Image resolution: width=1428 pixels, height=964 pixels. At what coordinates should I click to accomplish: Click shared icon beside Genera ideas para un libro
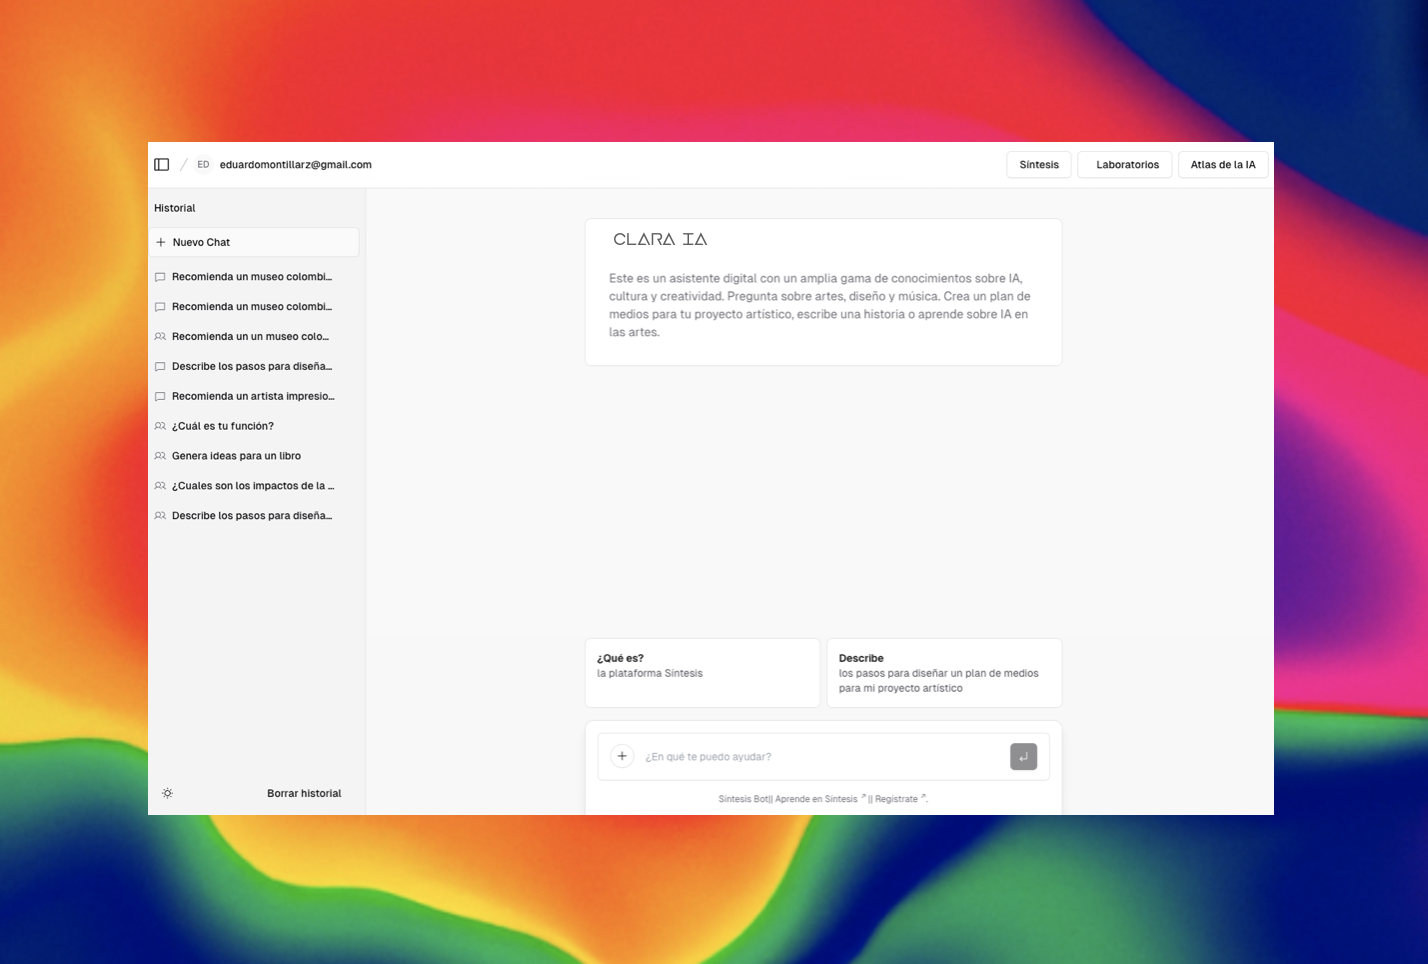tap(160, 456)
